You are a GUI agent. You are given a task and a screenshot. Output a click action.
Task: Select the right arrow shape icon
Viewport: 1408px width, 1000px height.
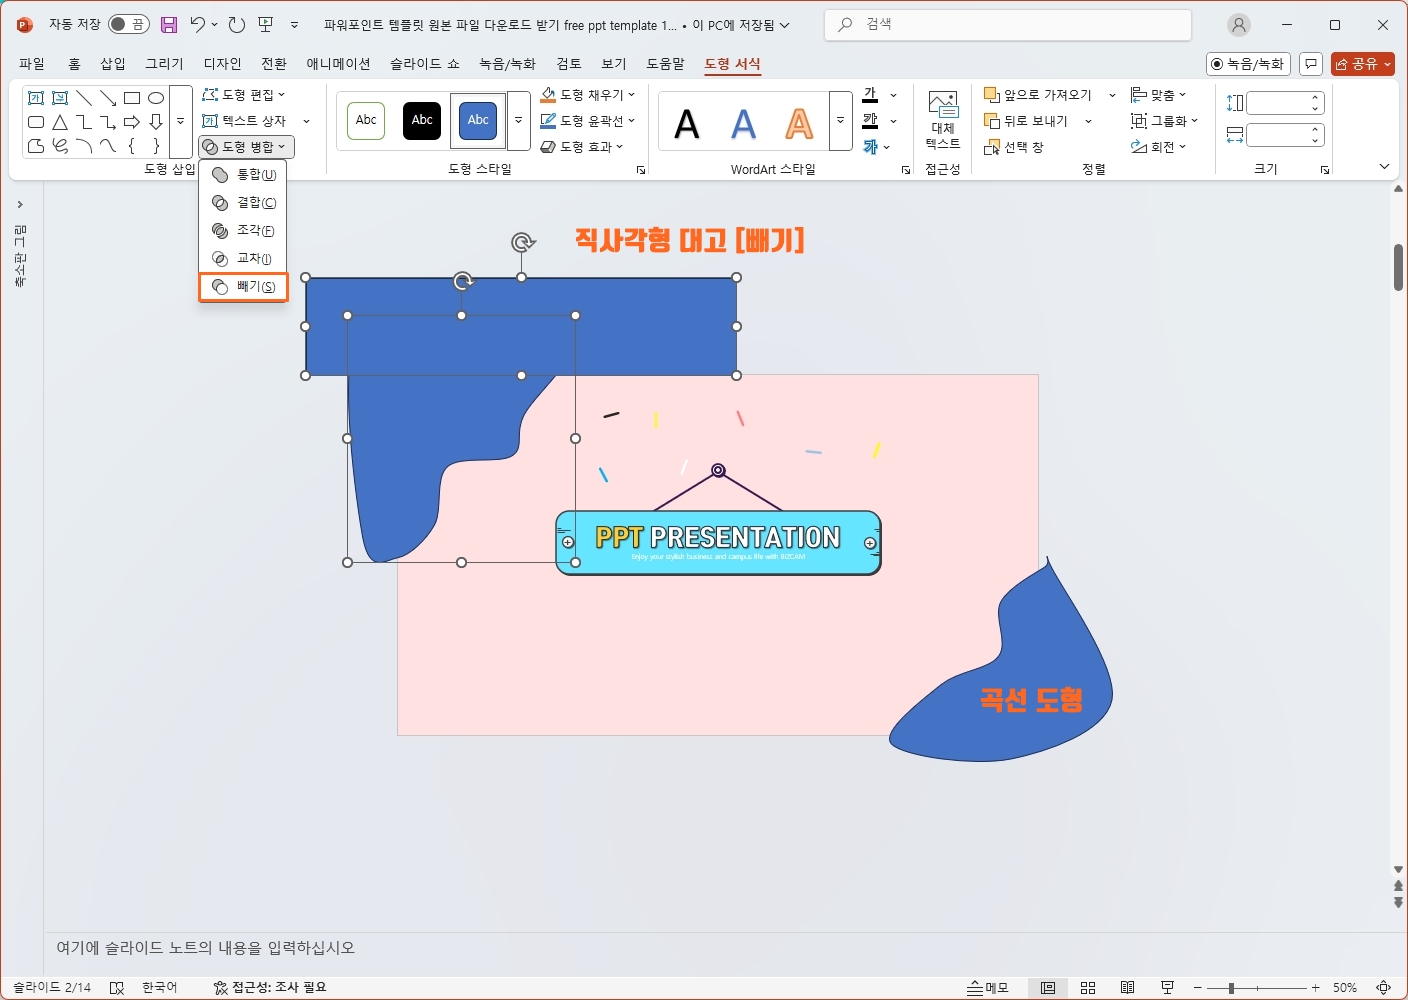coord(132,122)
